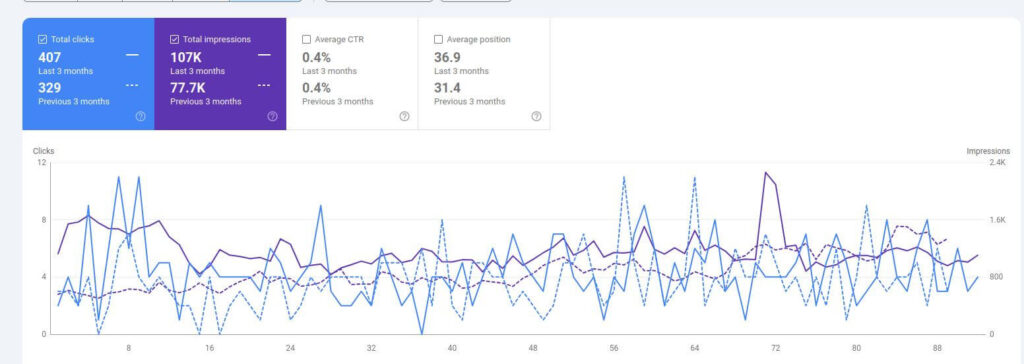Enable the Average position checkbox
The height and width of the screenshot is (364, 1024).
[x=438, y=39]
